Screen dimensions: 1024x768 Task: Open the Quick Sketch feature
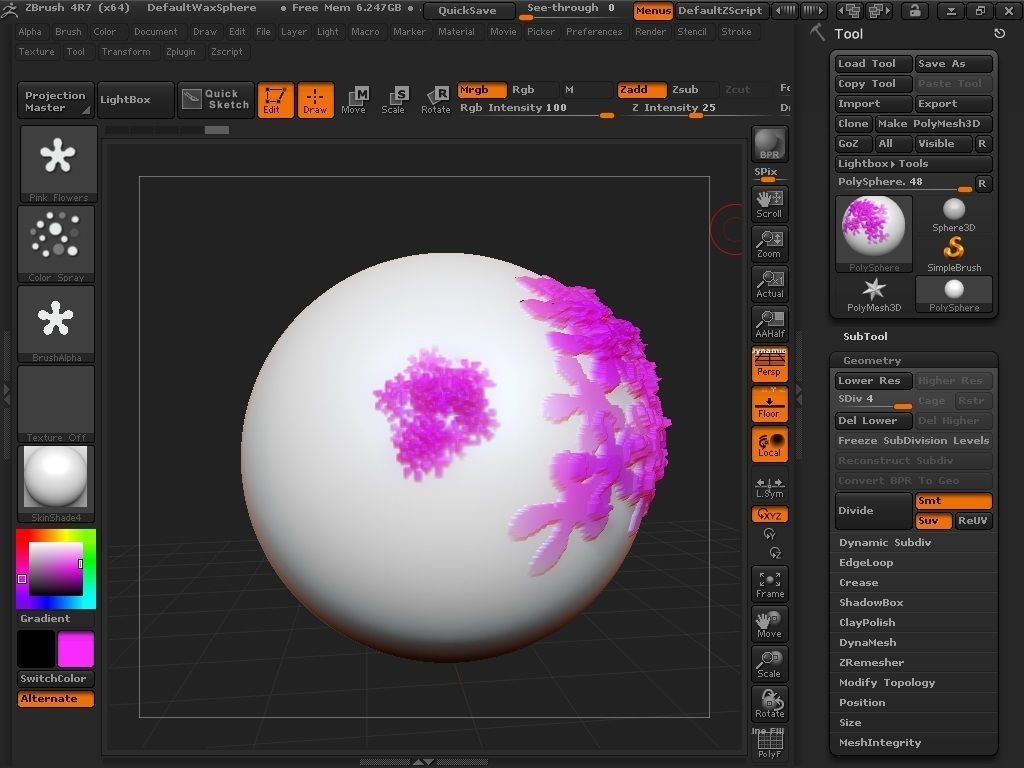[215, 99]
